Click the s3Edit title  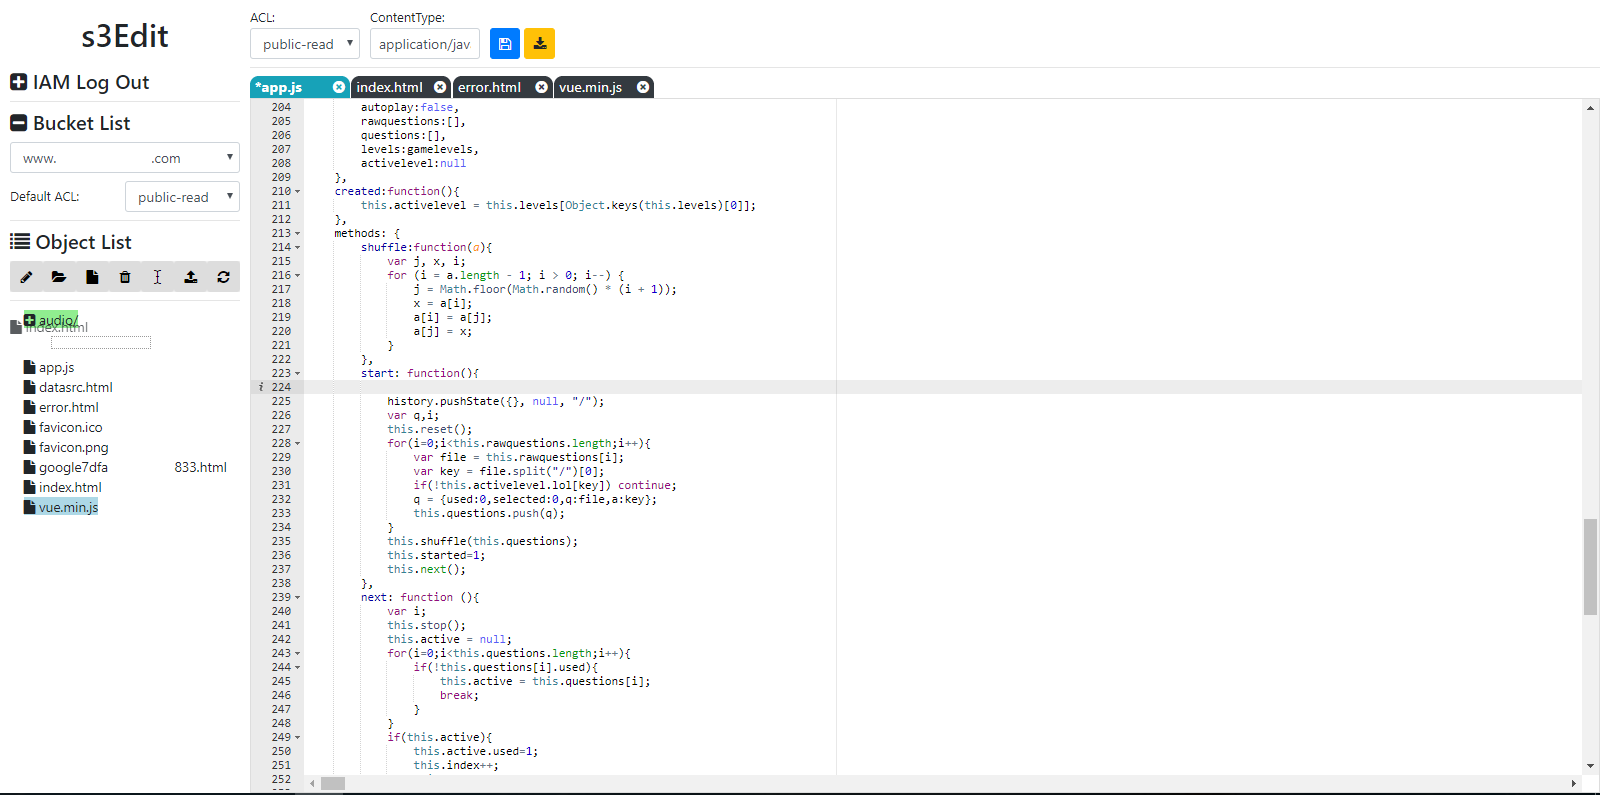pos(125,36)
